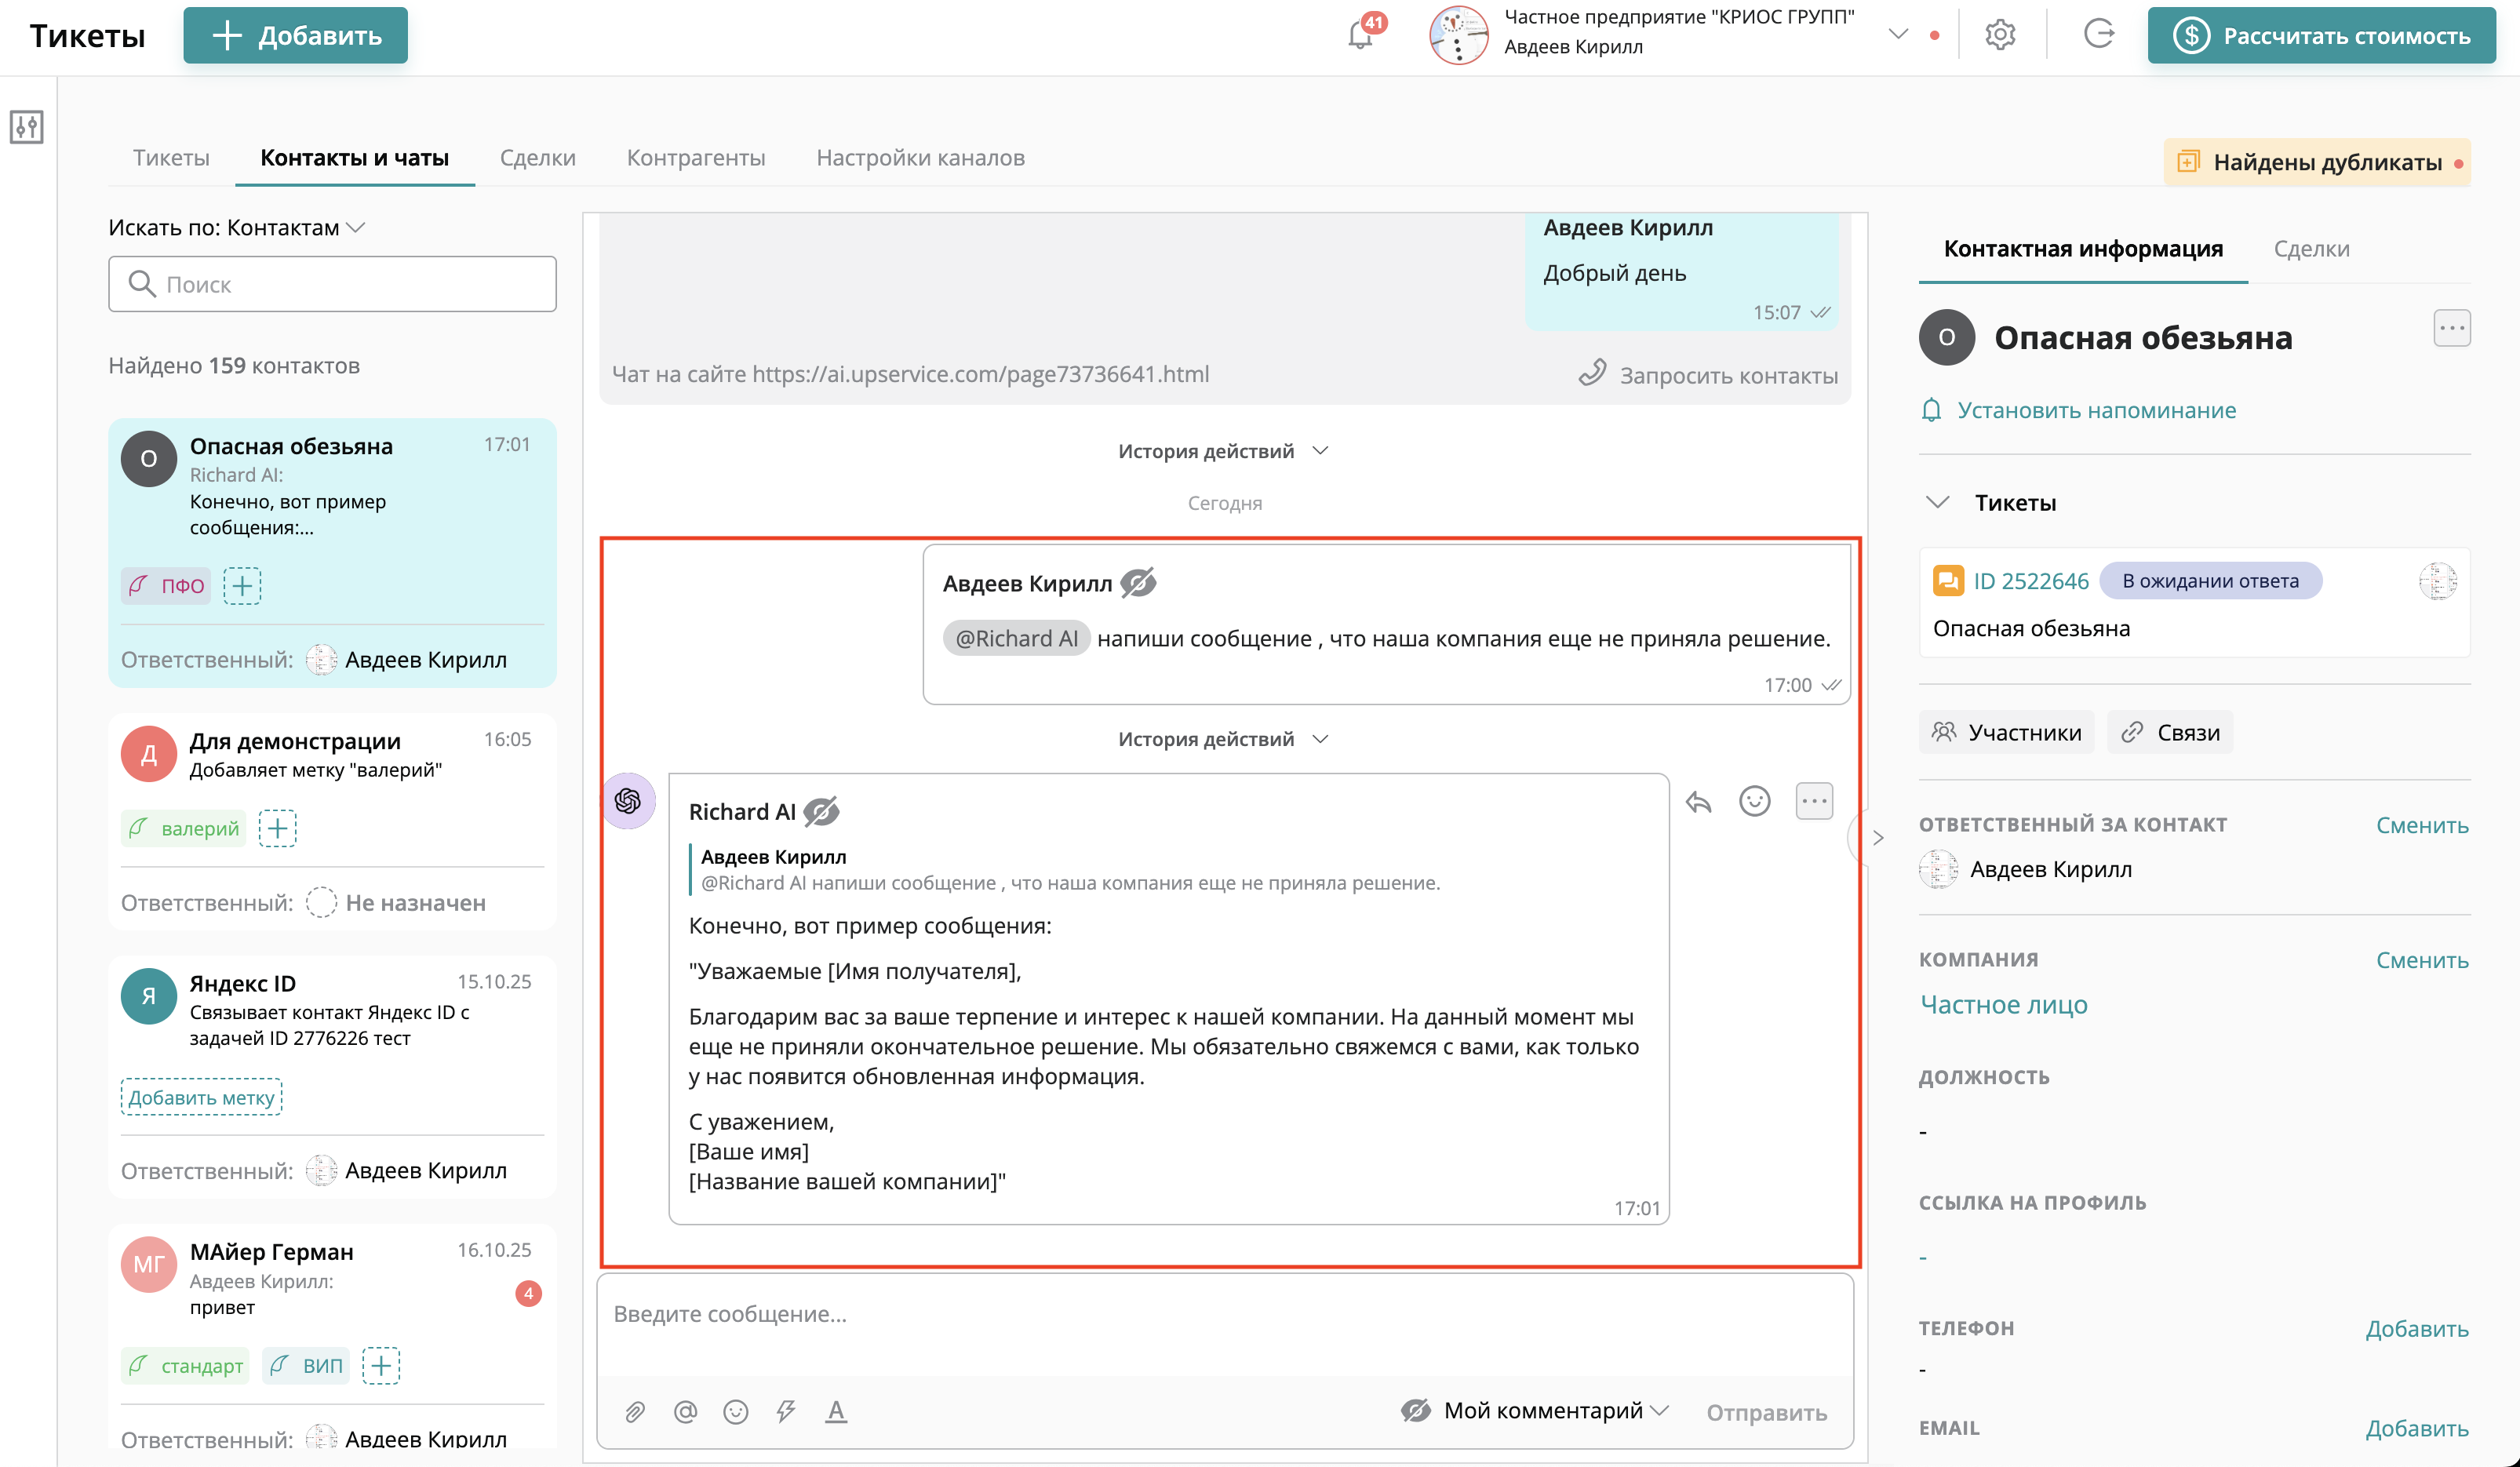Open quick replies lightning icon
Screen dimensions: 2520x1467
click(786, 1411)
